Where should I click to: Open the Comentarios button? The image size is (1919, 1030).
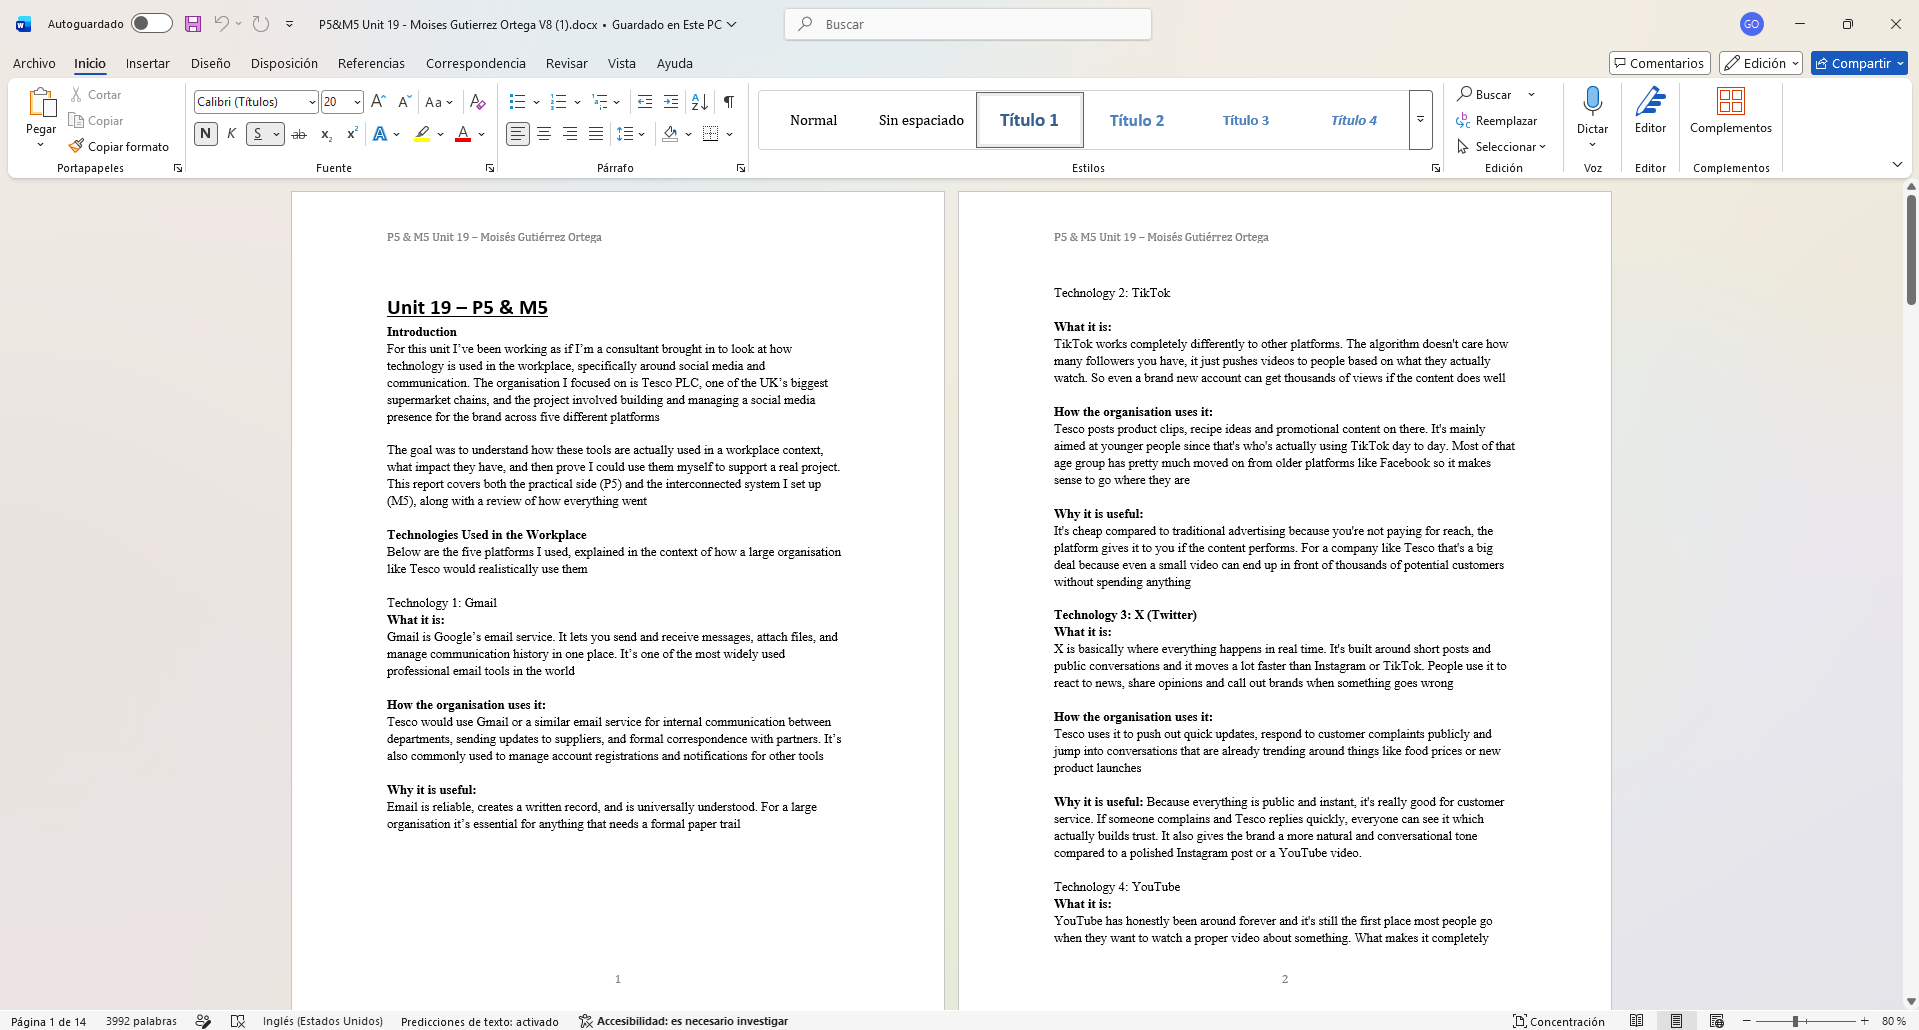1660,63
